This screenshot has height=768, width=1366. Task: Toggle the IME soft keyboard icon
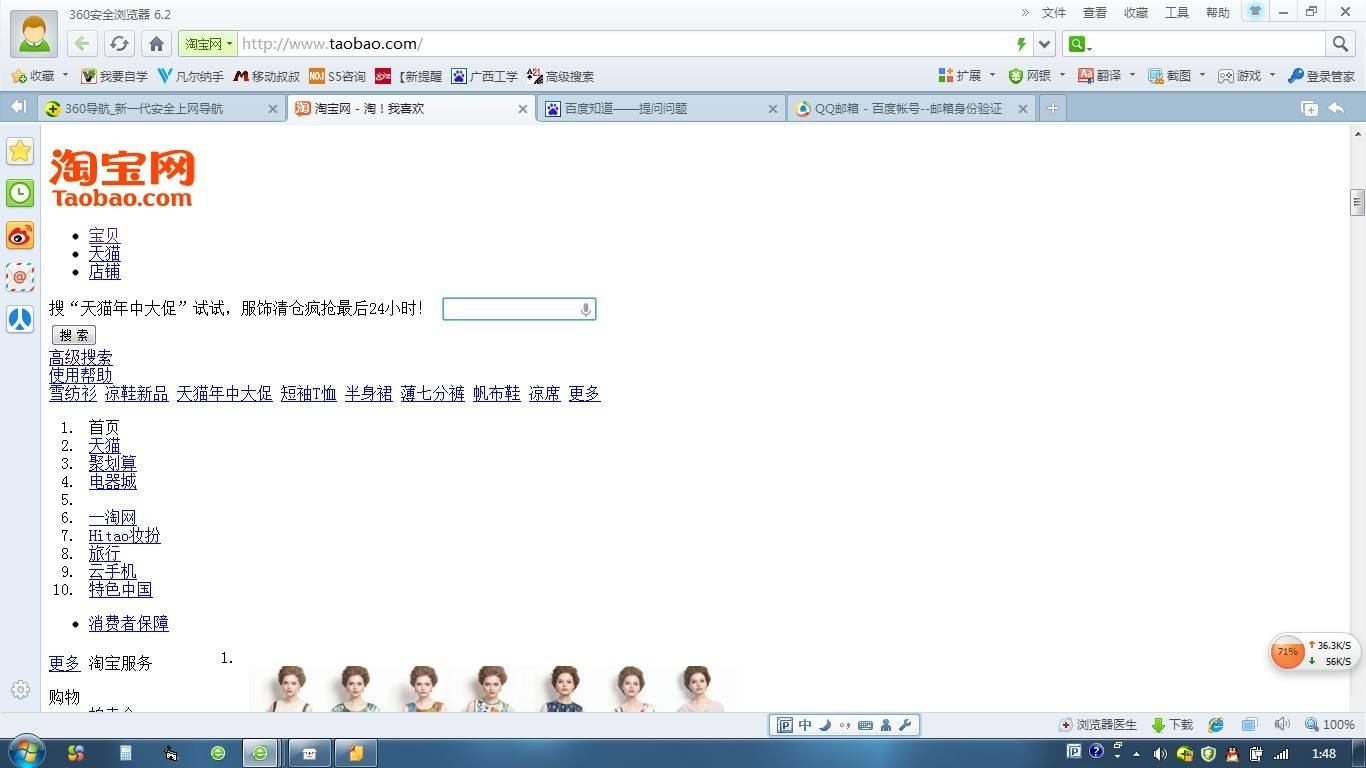coord(865,725)
